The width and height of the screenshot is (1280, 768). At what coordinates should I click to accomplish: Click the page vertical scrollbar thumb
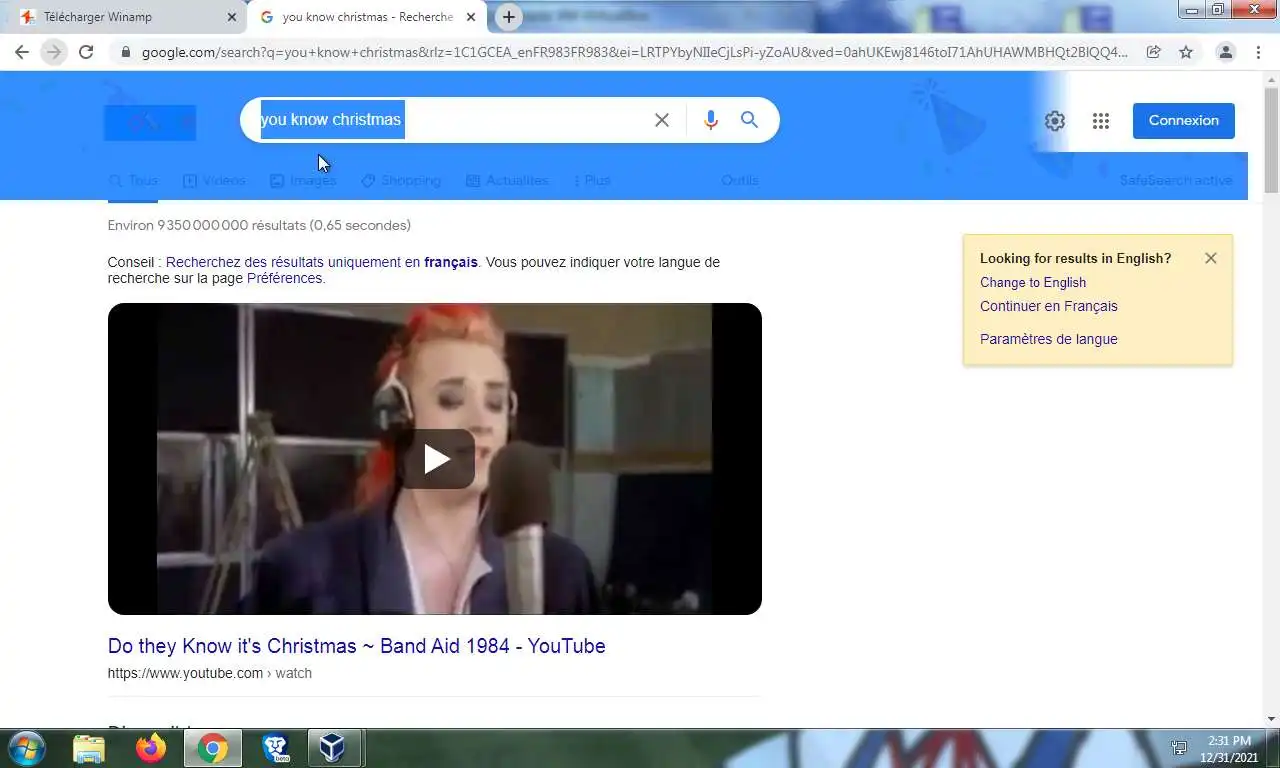[x=1271, y=140]
